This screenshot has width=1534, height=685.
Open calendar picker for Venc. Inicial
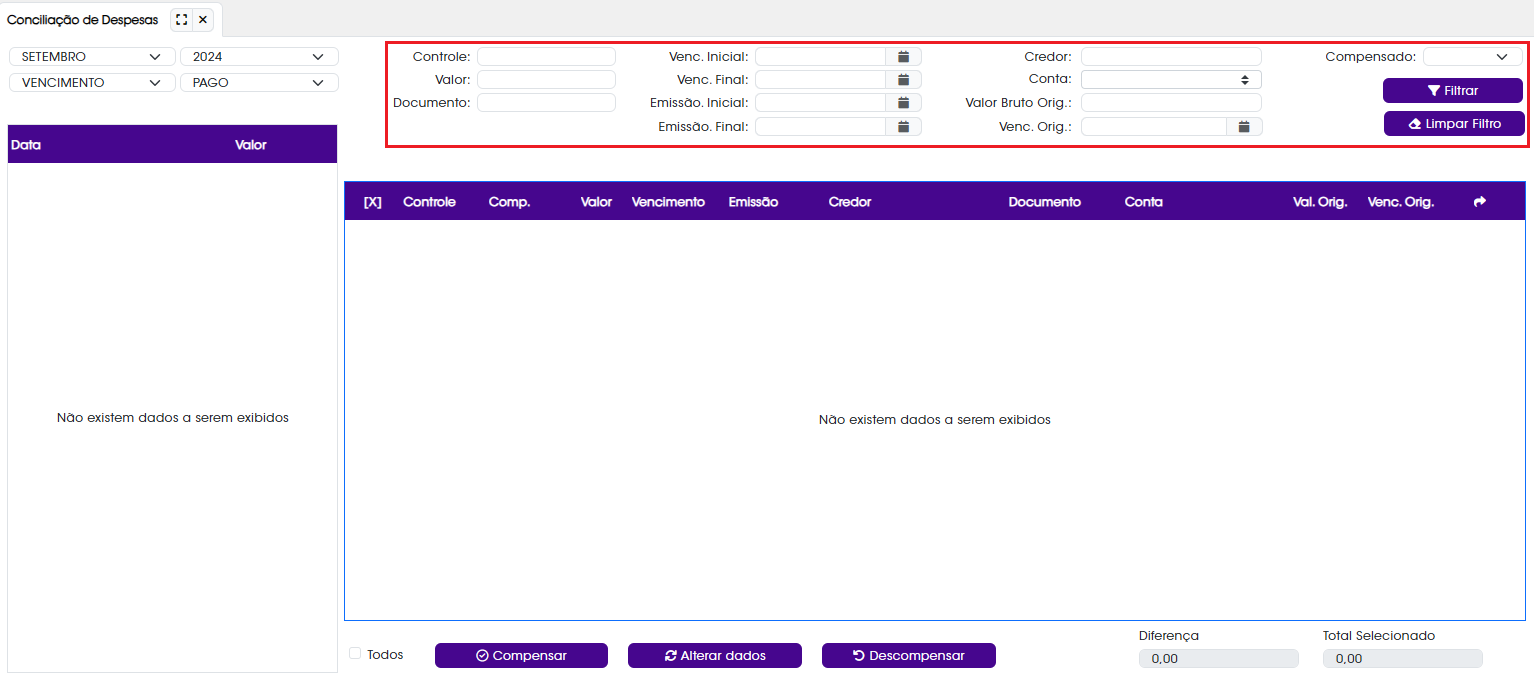[903, 57]
